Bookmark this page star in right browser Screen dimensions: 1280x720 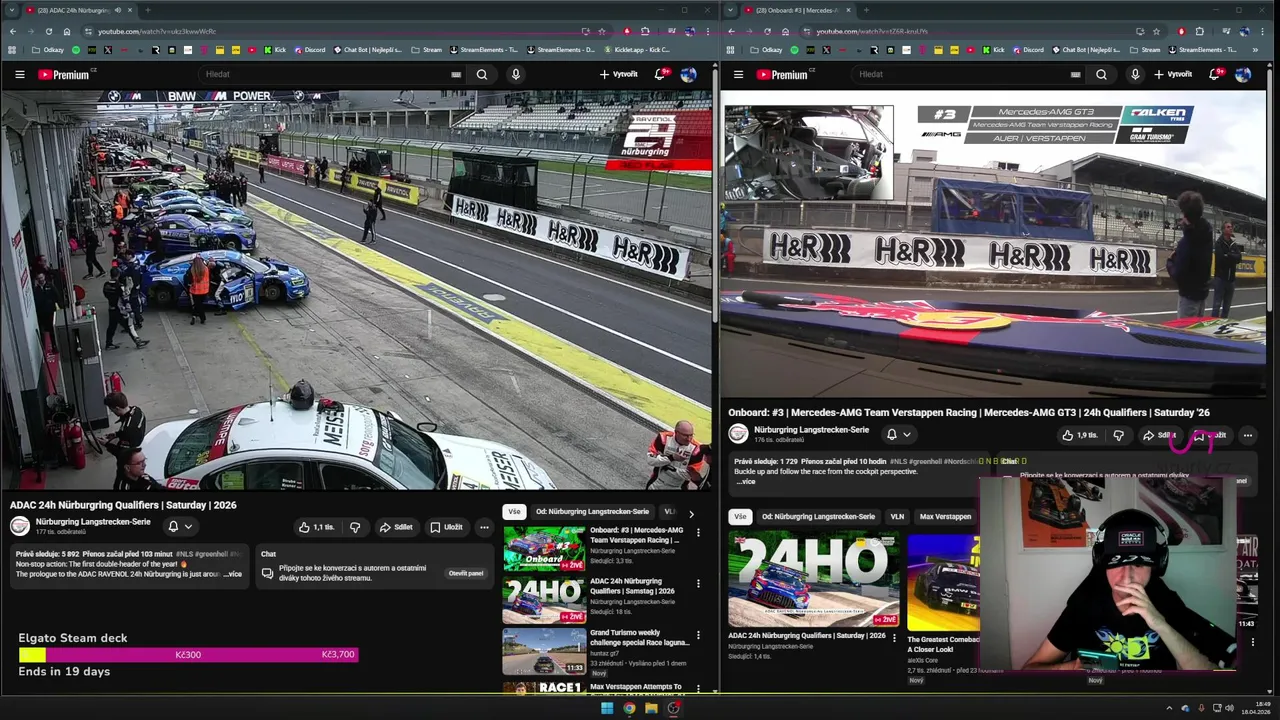1156,31
